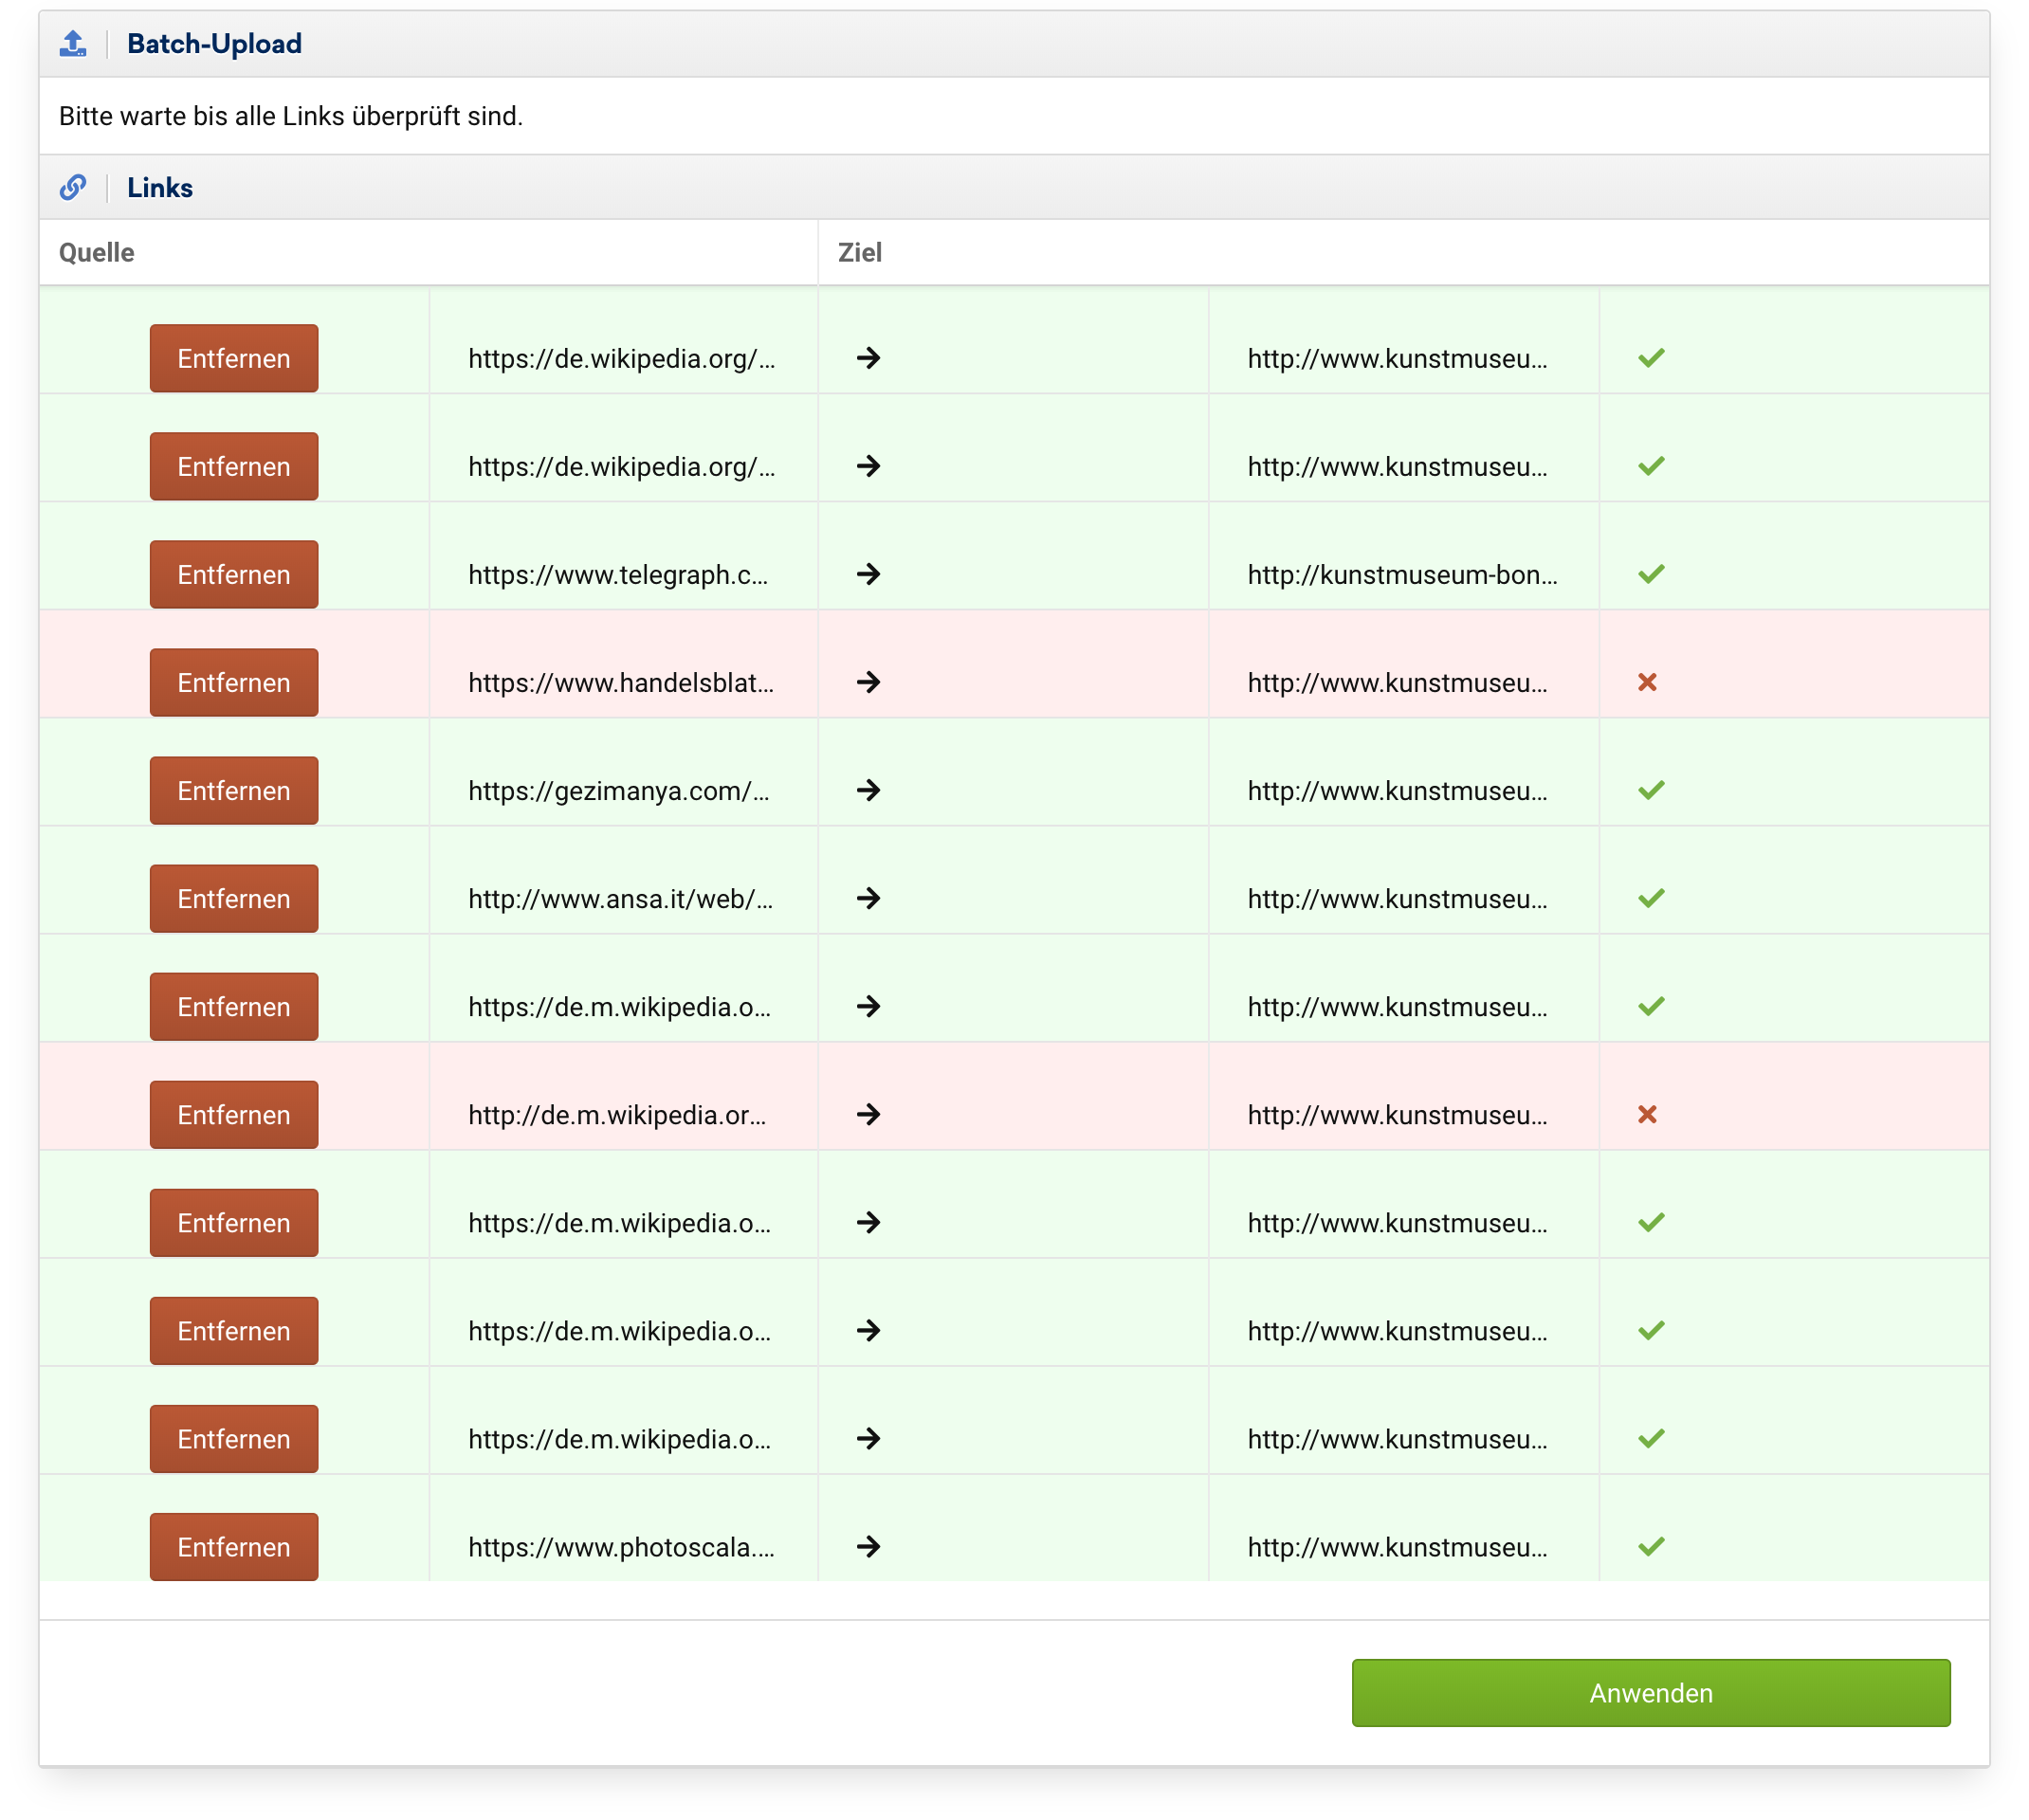The width and height of the screenshot is (2029, 1820).
Task: Click Entfernen for gezimanya.com row
Action: pos(234,791)
